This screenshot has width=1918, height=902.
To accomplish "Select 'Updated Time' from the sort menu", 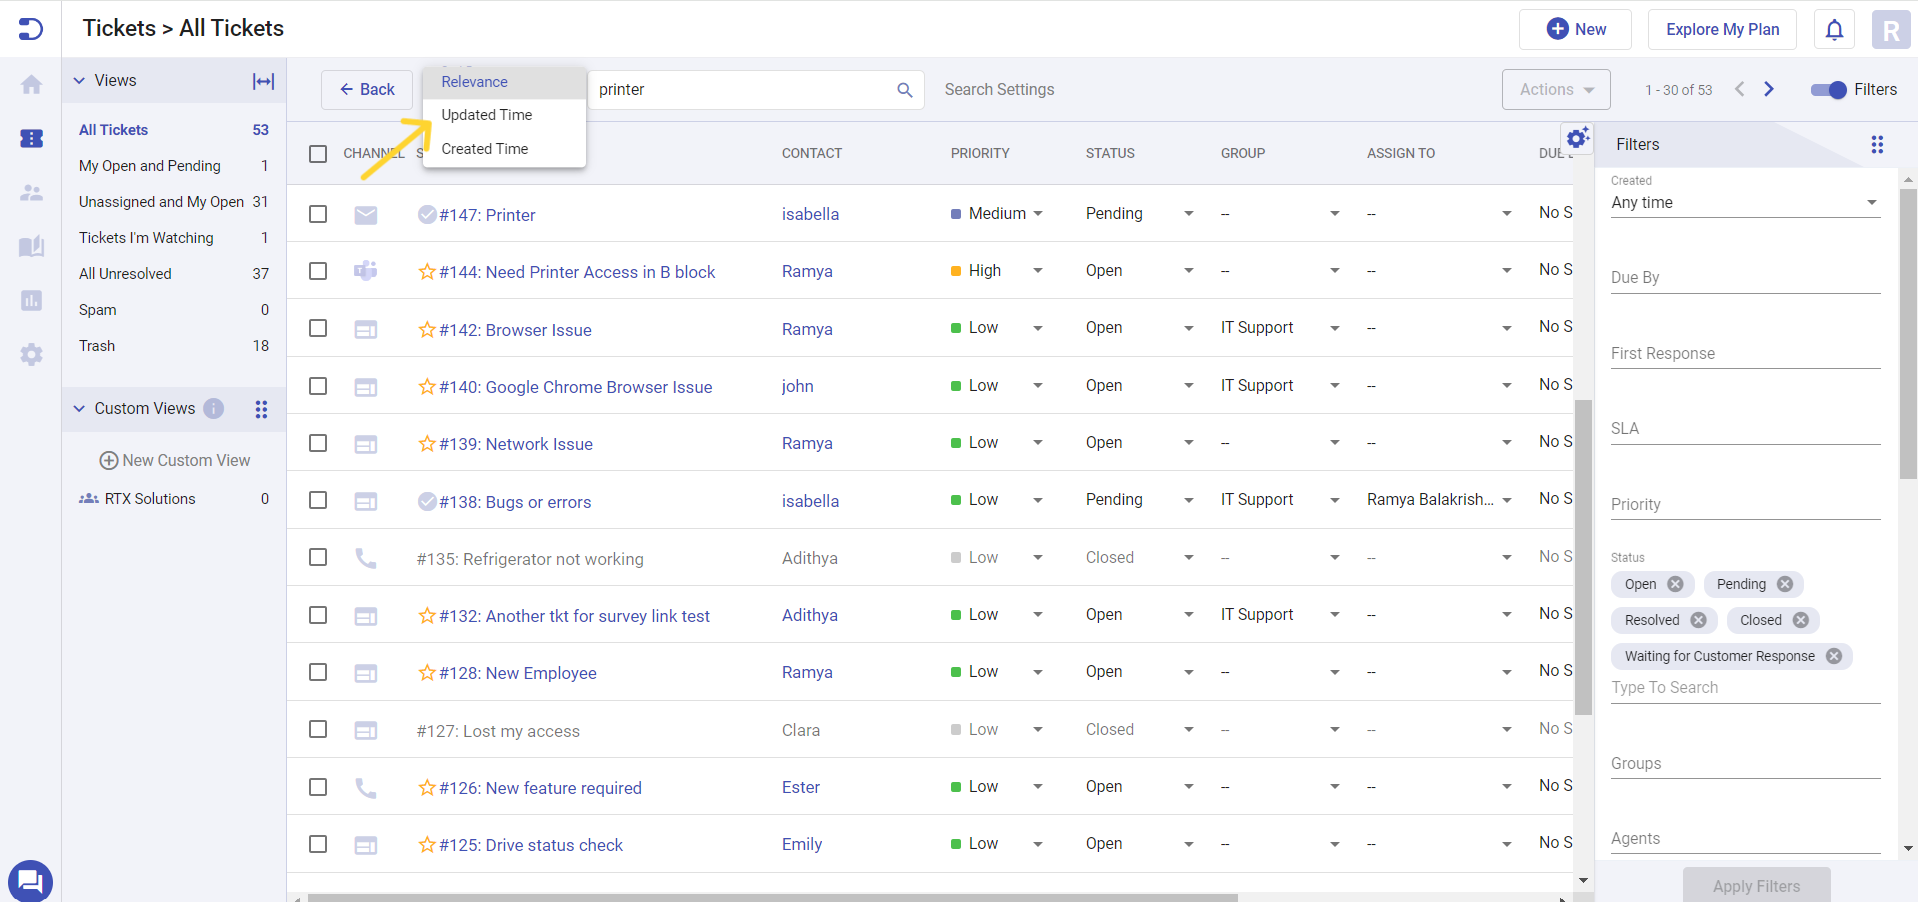I will [x=486, y=114].
